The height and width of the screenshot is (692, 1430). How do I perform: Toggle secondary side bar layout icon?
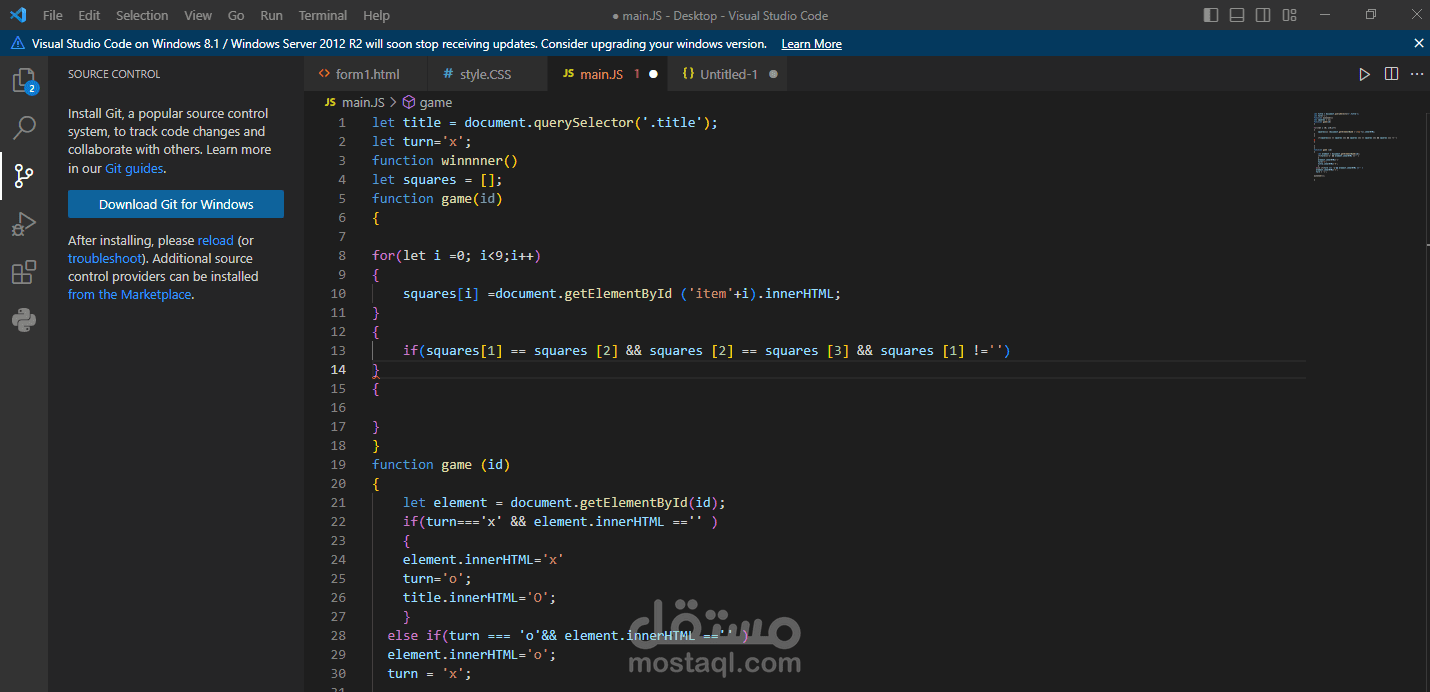pos(1263,15)
